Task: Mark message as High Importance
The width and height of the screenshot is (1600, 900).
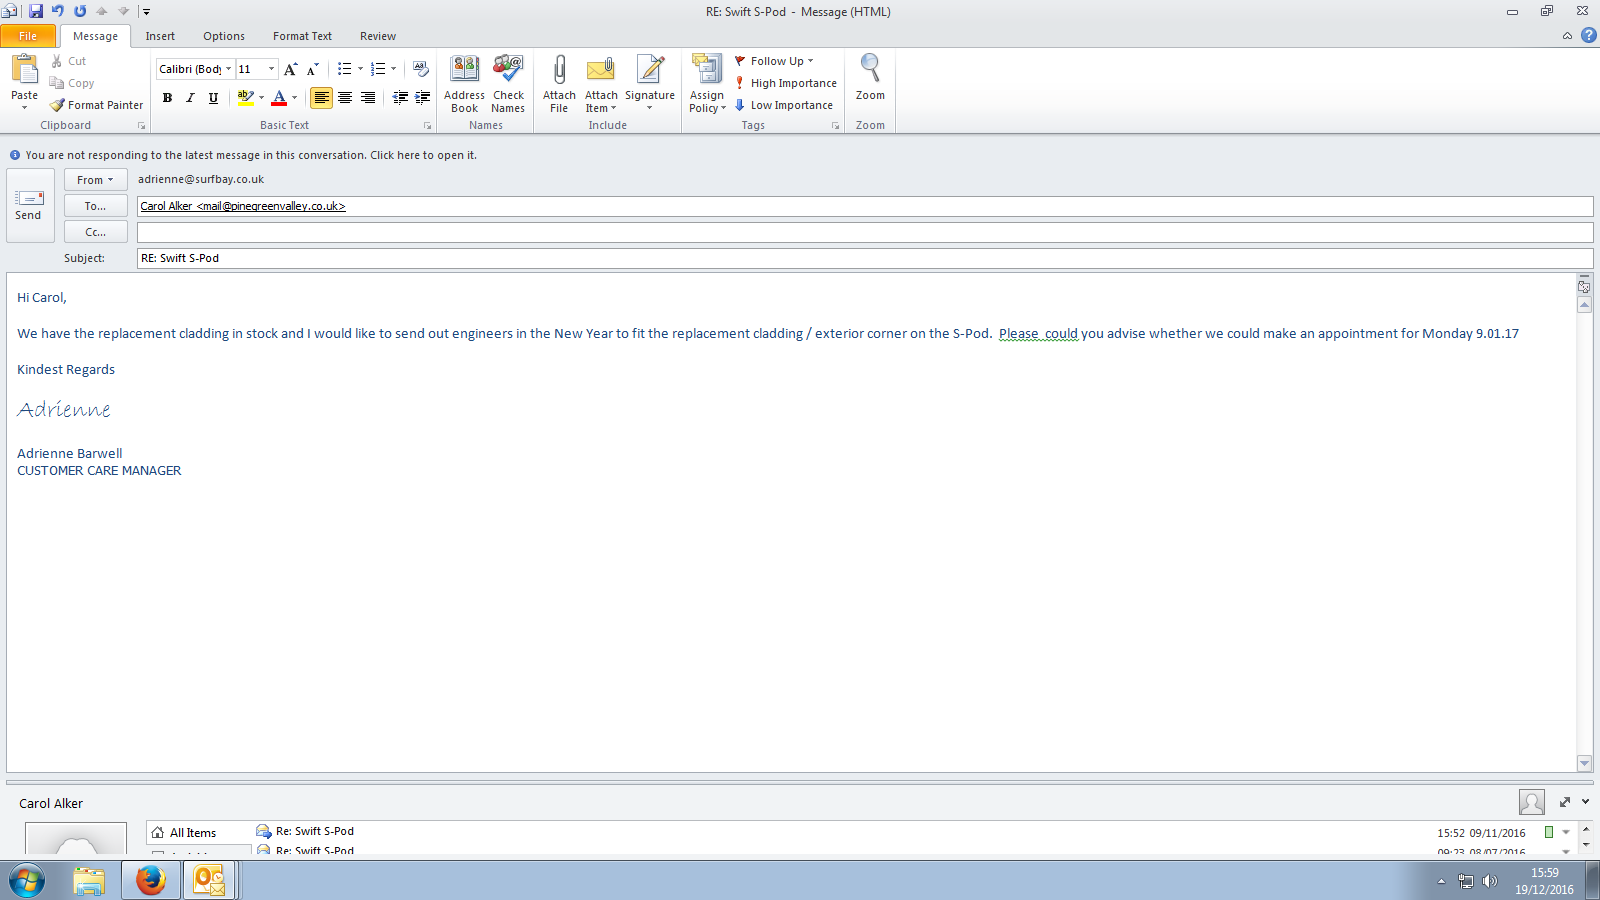Action: click(x=786, y=83)
